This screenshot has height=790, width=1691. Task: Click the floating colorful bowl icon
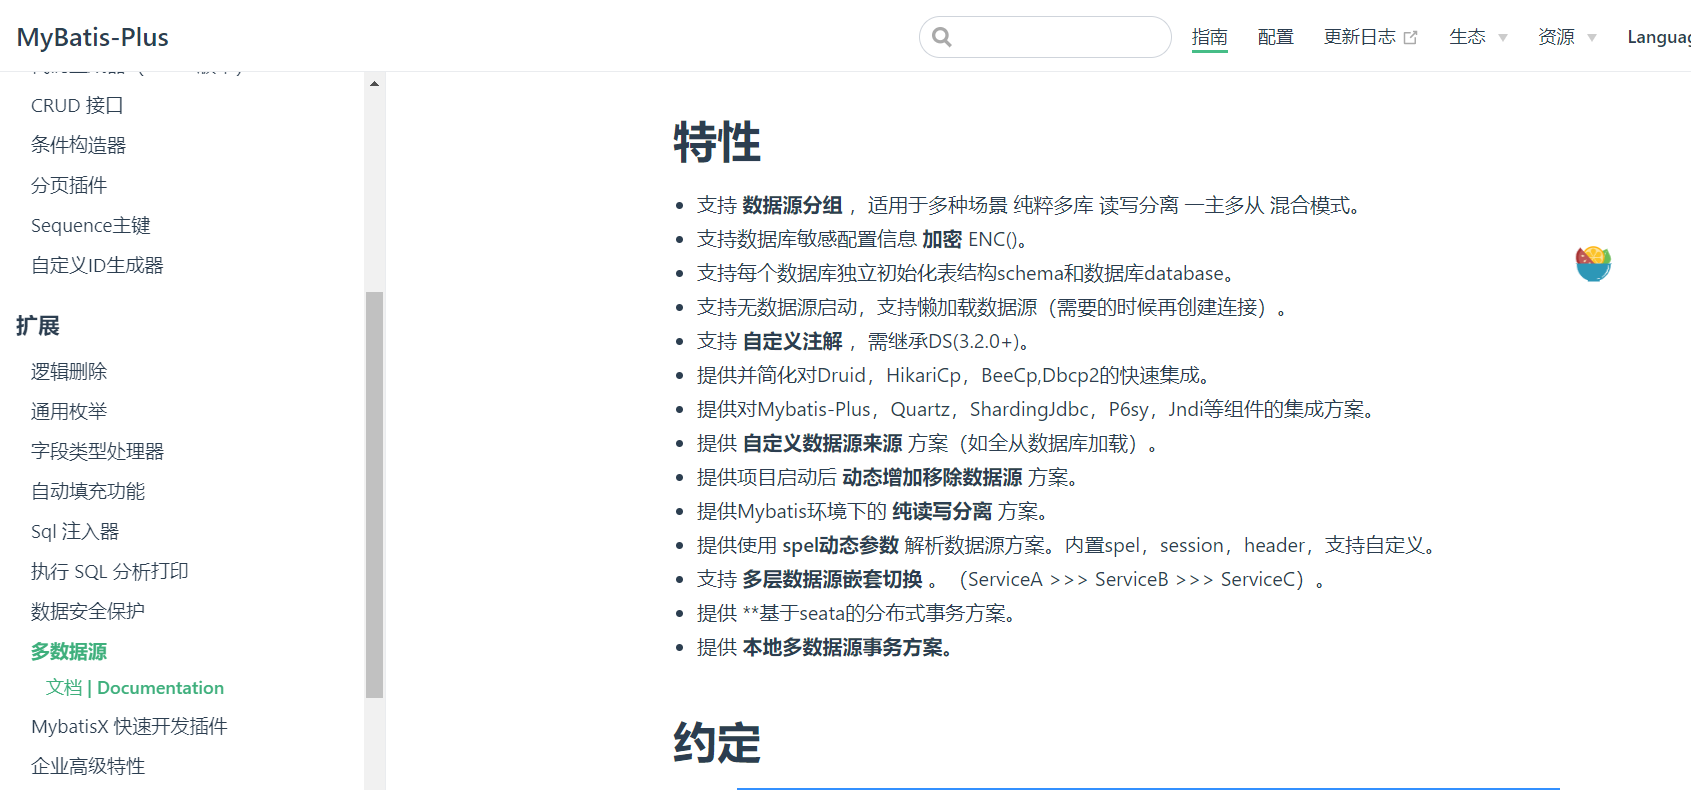point(1593,264)
